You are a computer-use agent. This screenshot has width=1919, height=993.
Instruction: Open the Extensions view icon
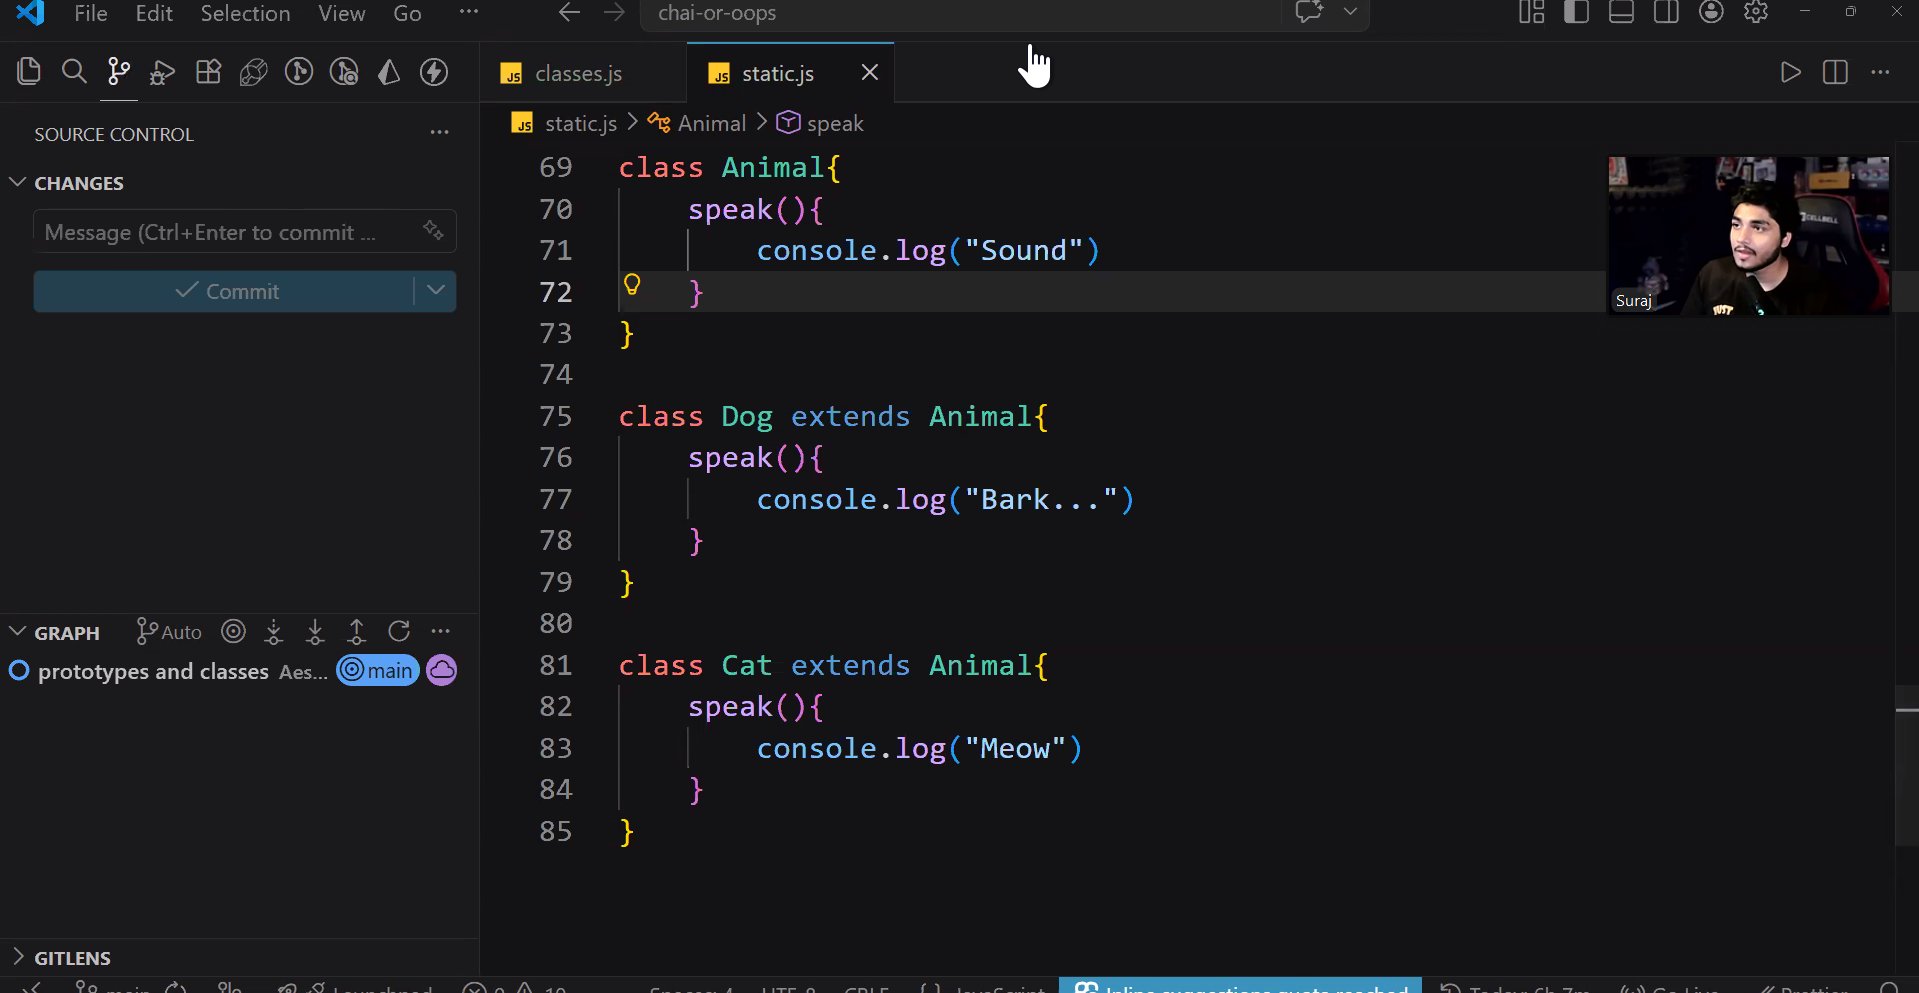(x=208, y=72)
